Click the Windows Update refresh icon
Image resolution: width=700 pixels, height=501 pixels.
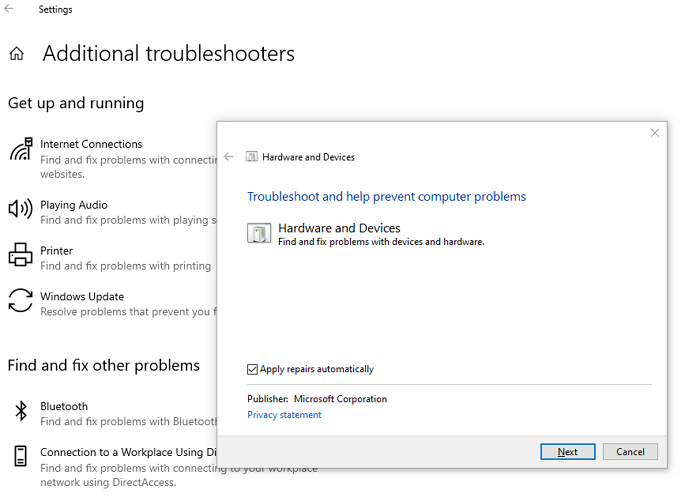(x=20, y=301)
